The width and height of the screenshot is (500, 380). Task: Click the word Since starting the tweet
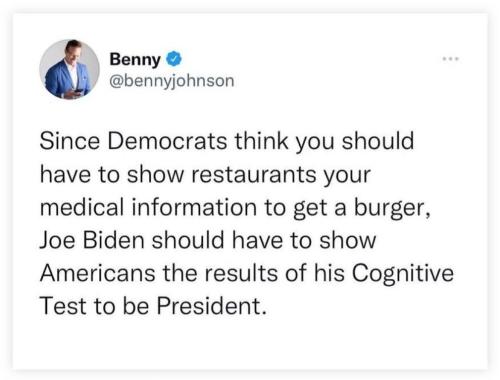pyautogui.click(x=70, y=141)
